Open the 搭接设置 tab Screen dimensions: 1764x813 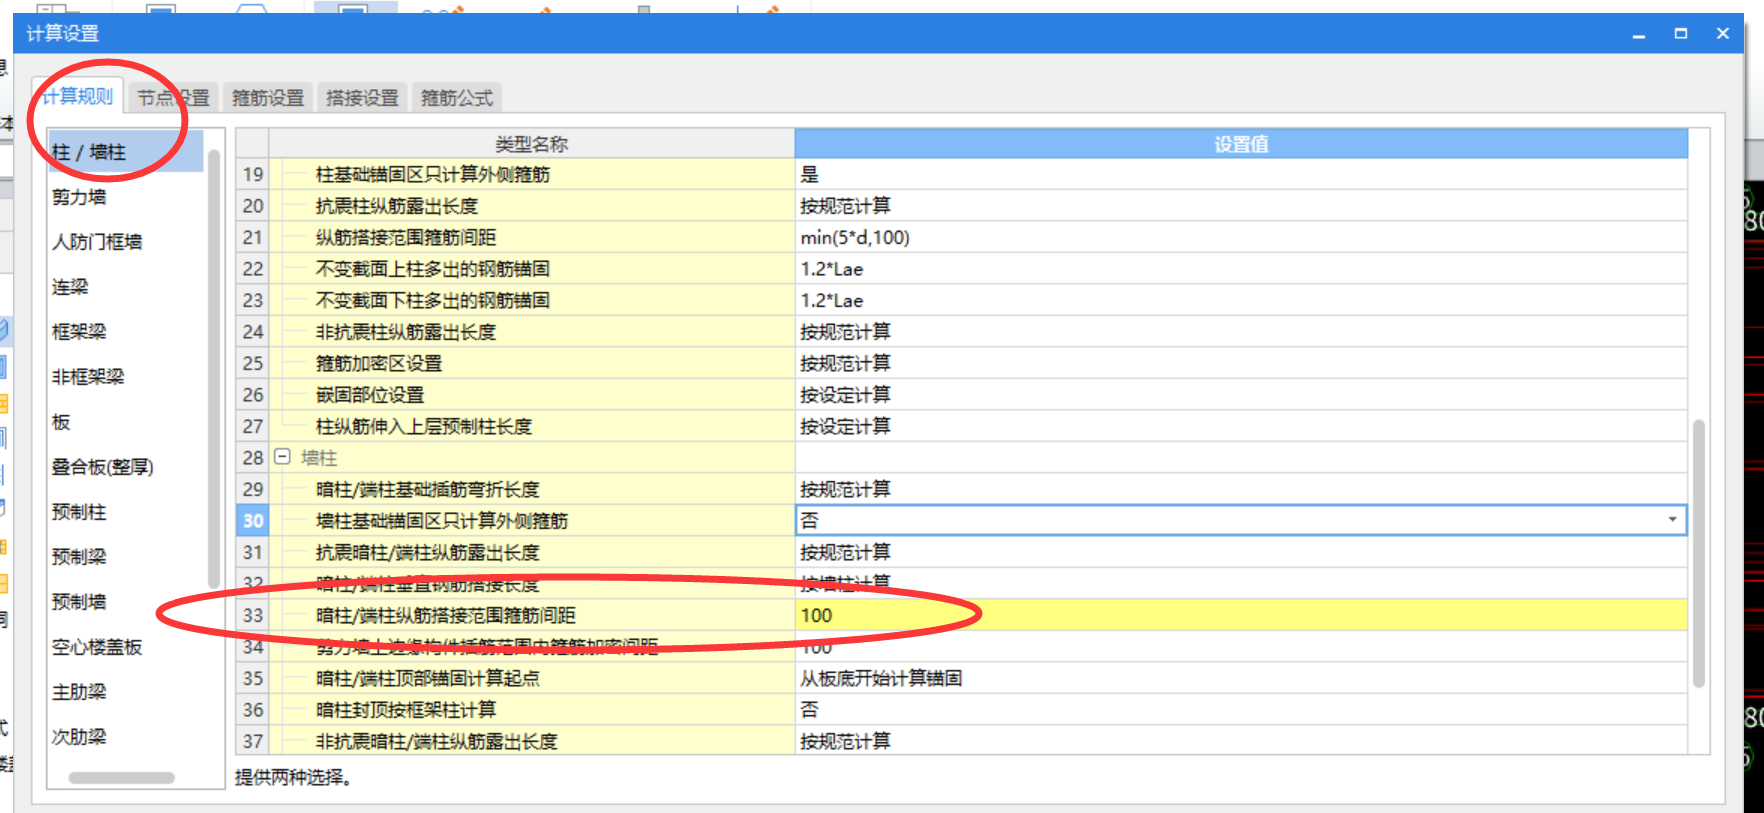(362, 98)
